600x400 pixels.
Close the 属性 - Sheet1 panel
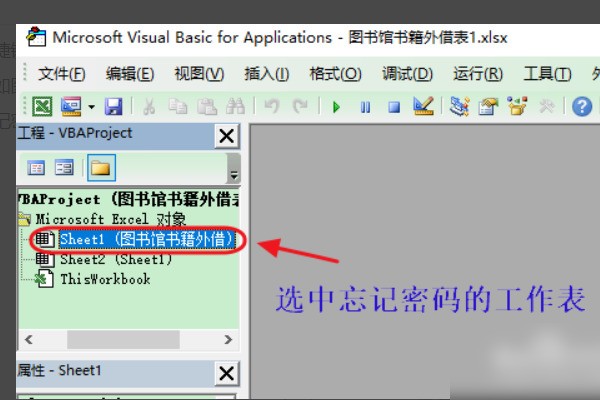(227, 373)
